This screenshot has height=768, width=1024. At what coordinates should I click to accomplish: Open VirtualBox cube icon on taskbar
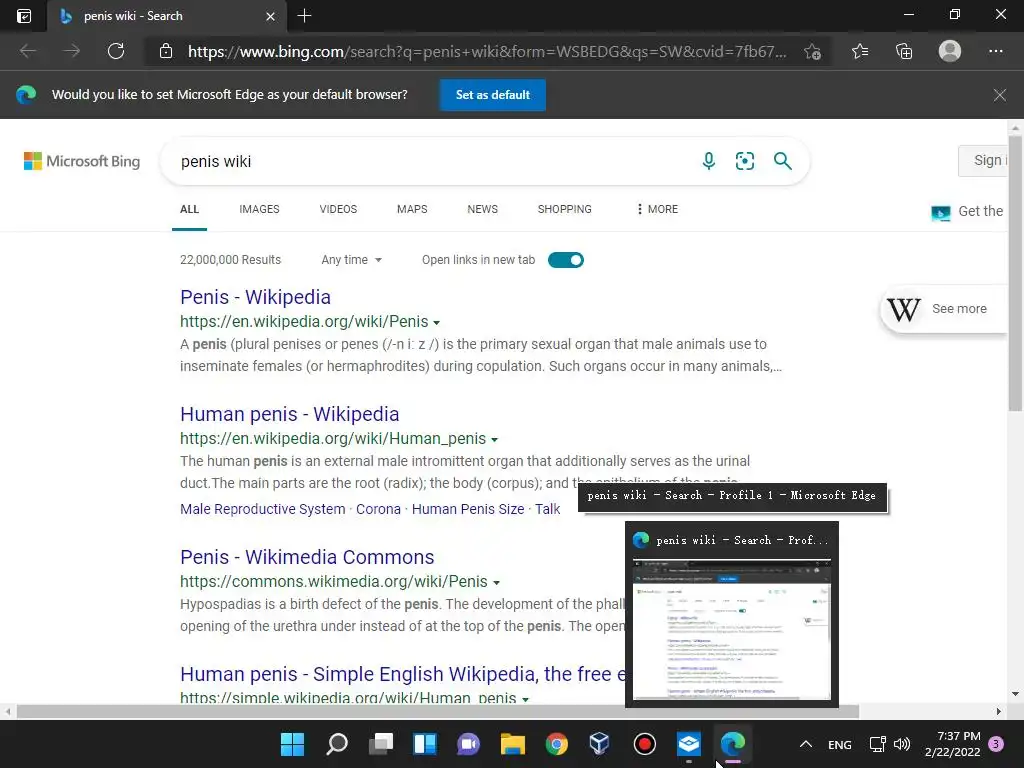600,744
